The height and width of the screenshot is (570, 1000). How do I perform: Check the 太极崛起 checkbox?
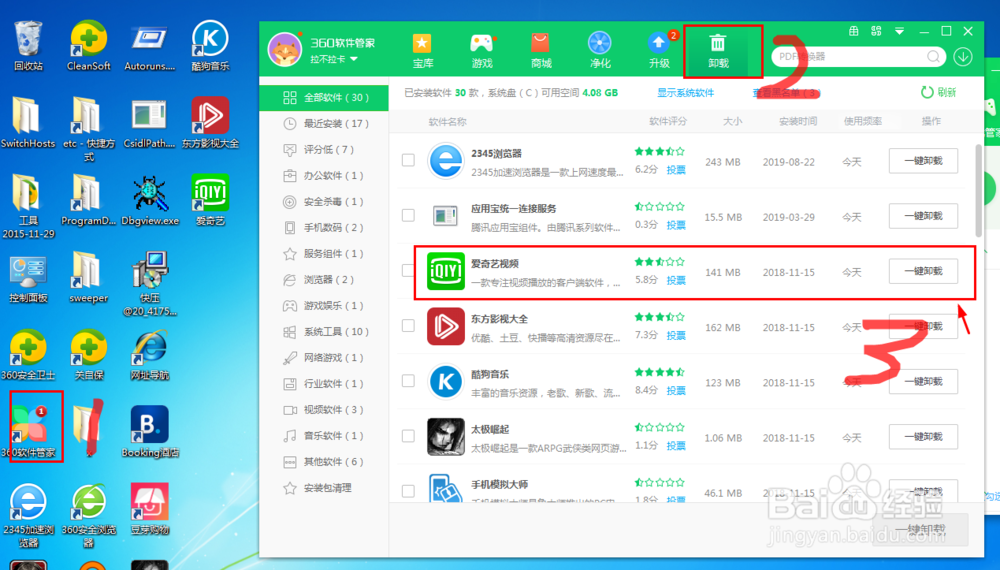click(x=408, y=436)
